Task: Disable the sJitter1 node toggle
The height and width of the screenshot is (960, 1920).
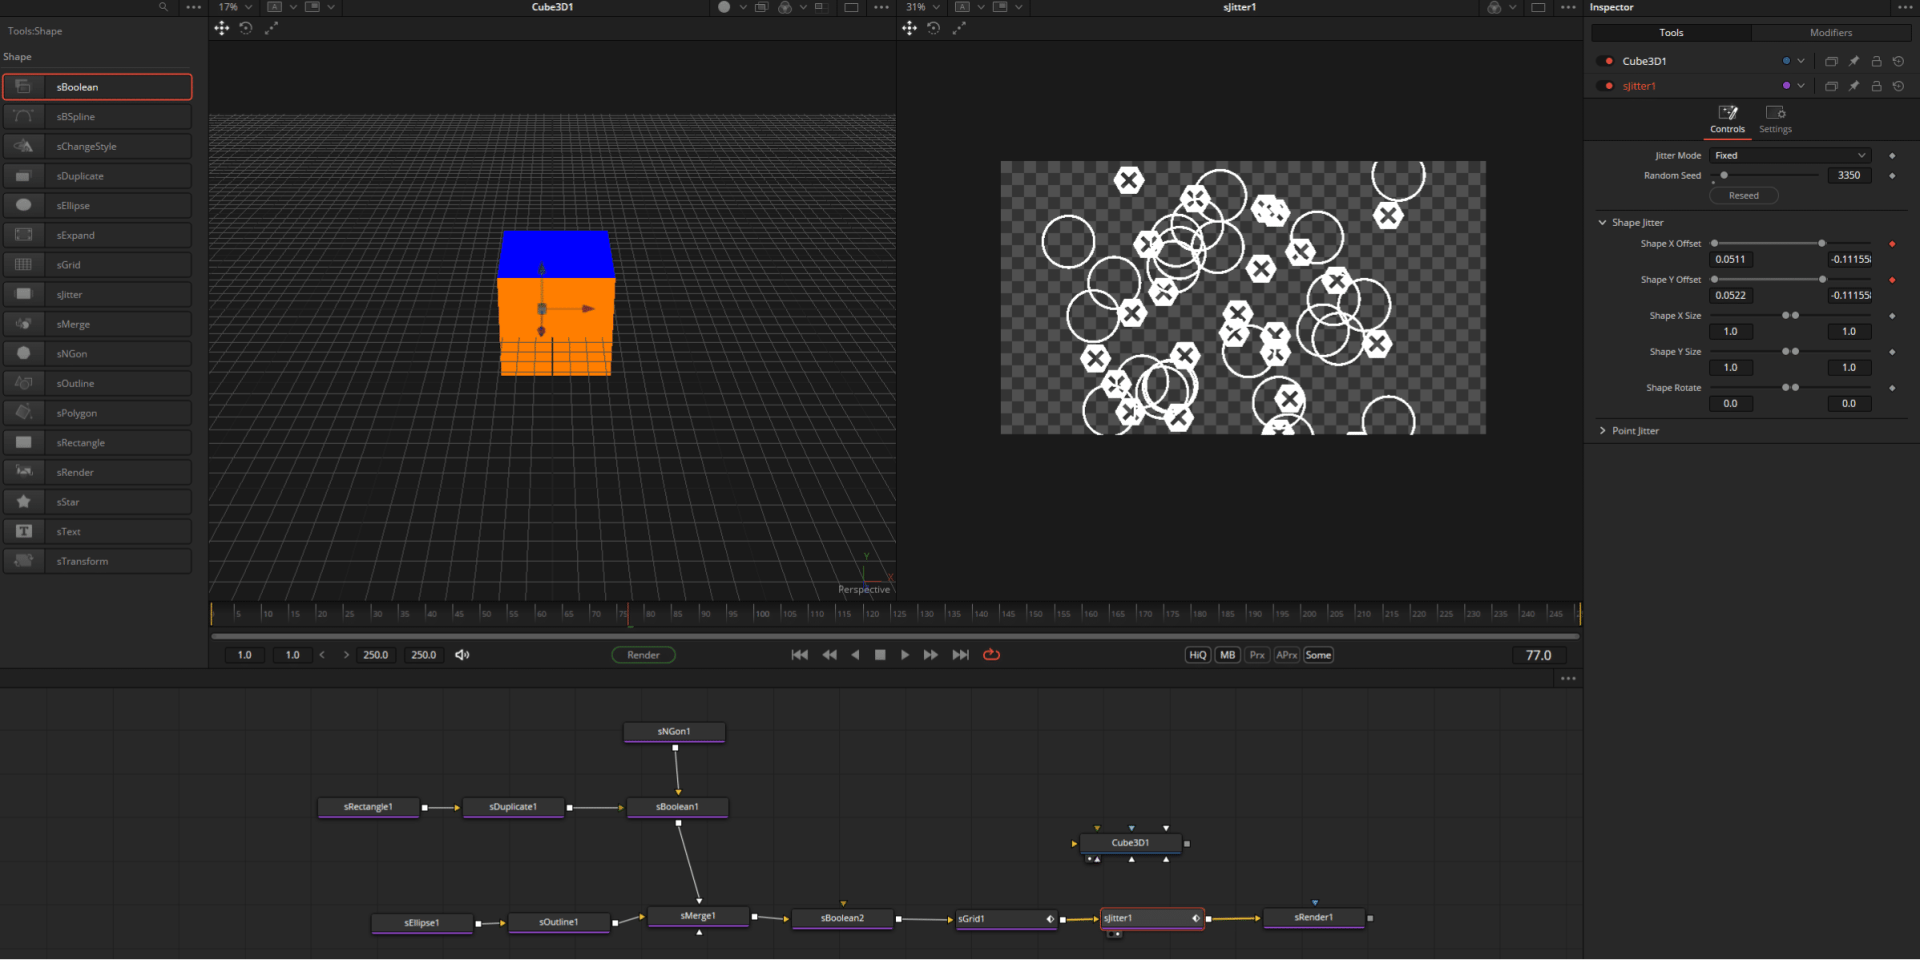Action: click(1608, 86)
